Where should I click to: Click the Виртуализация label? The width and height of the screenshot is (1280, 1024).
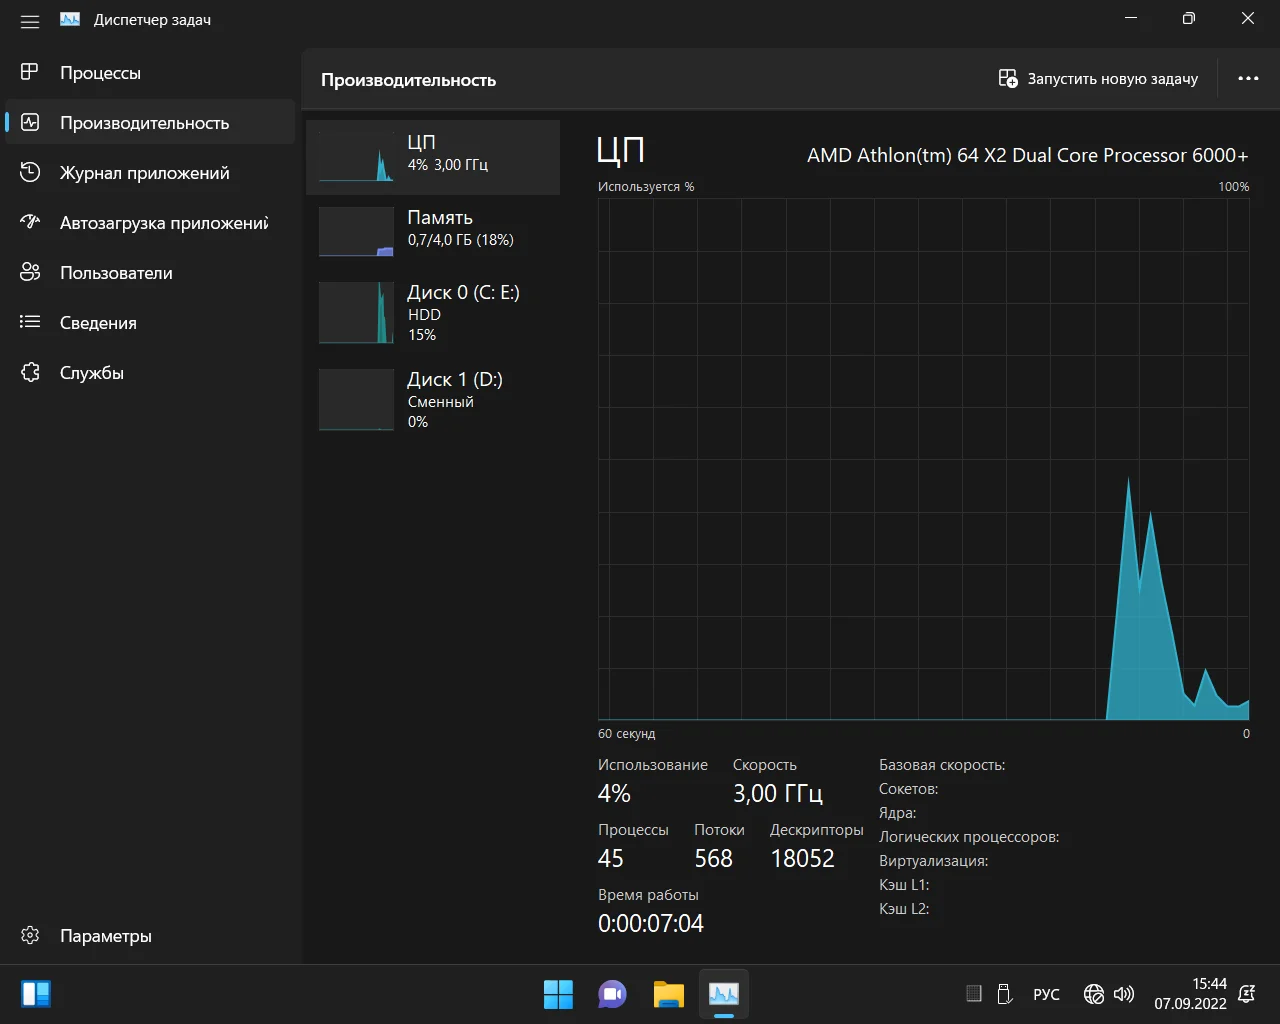tap(934, 861)
